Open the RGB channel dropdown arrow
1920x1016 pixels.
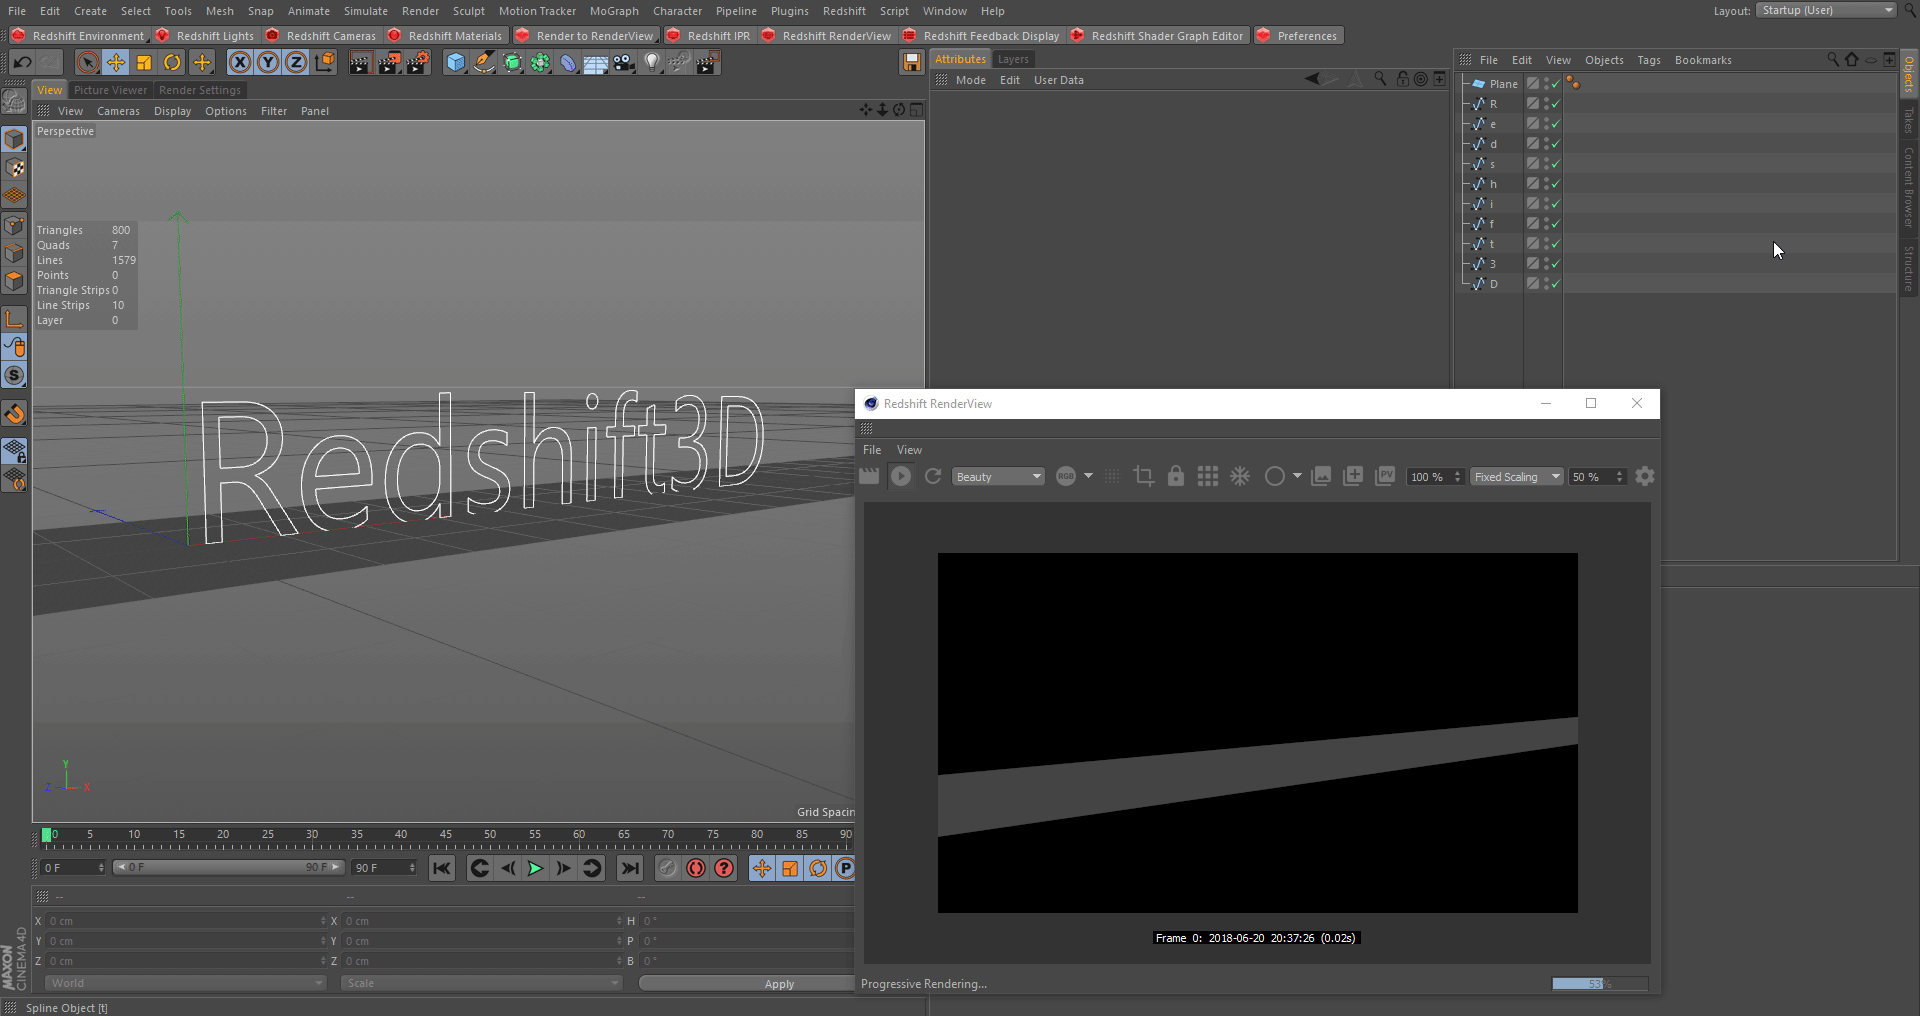[x=1088, y=477]
